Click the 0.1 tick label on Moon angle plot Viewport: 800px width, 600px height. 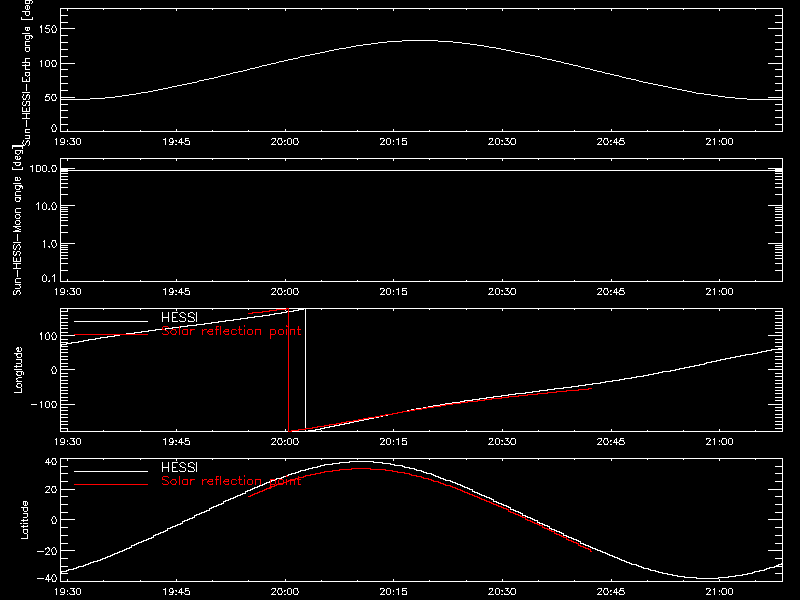pos(49,278)
